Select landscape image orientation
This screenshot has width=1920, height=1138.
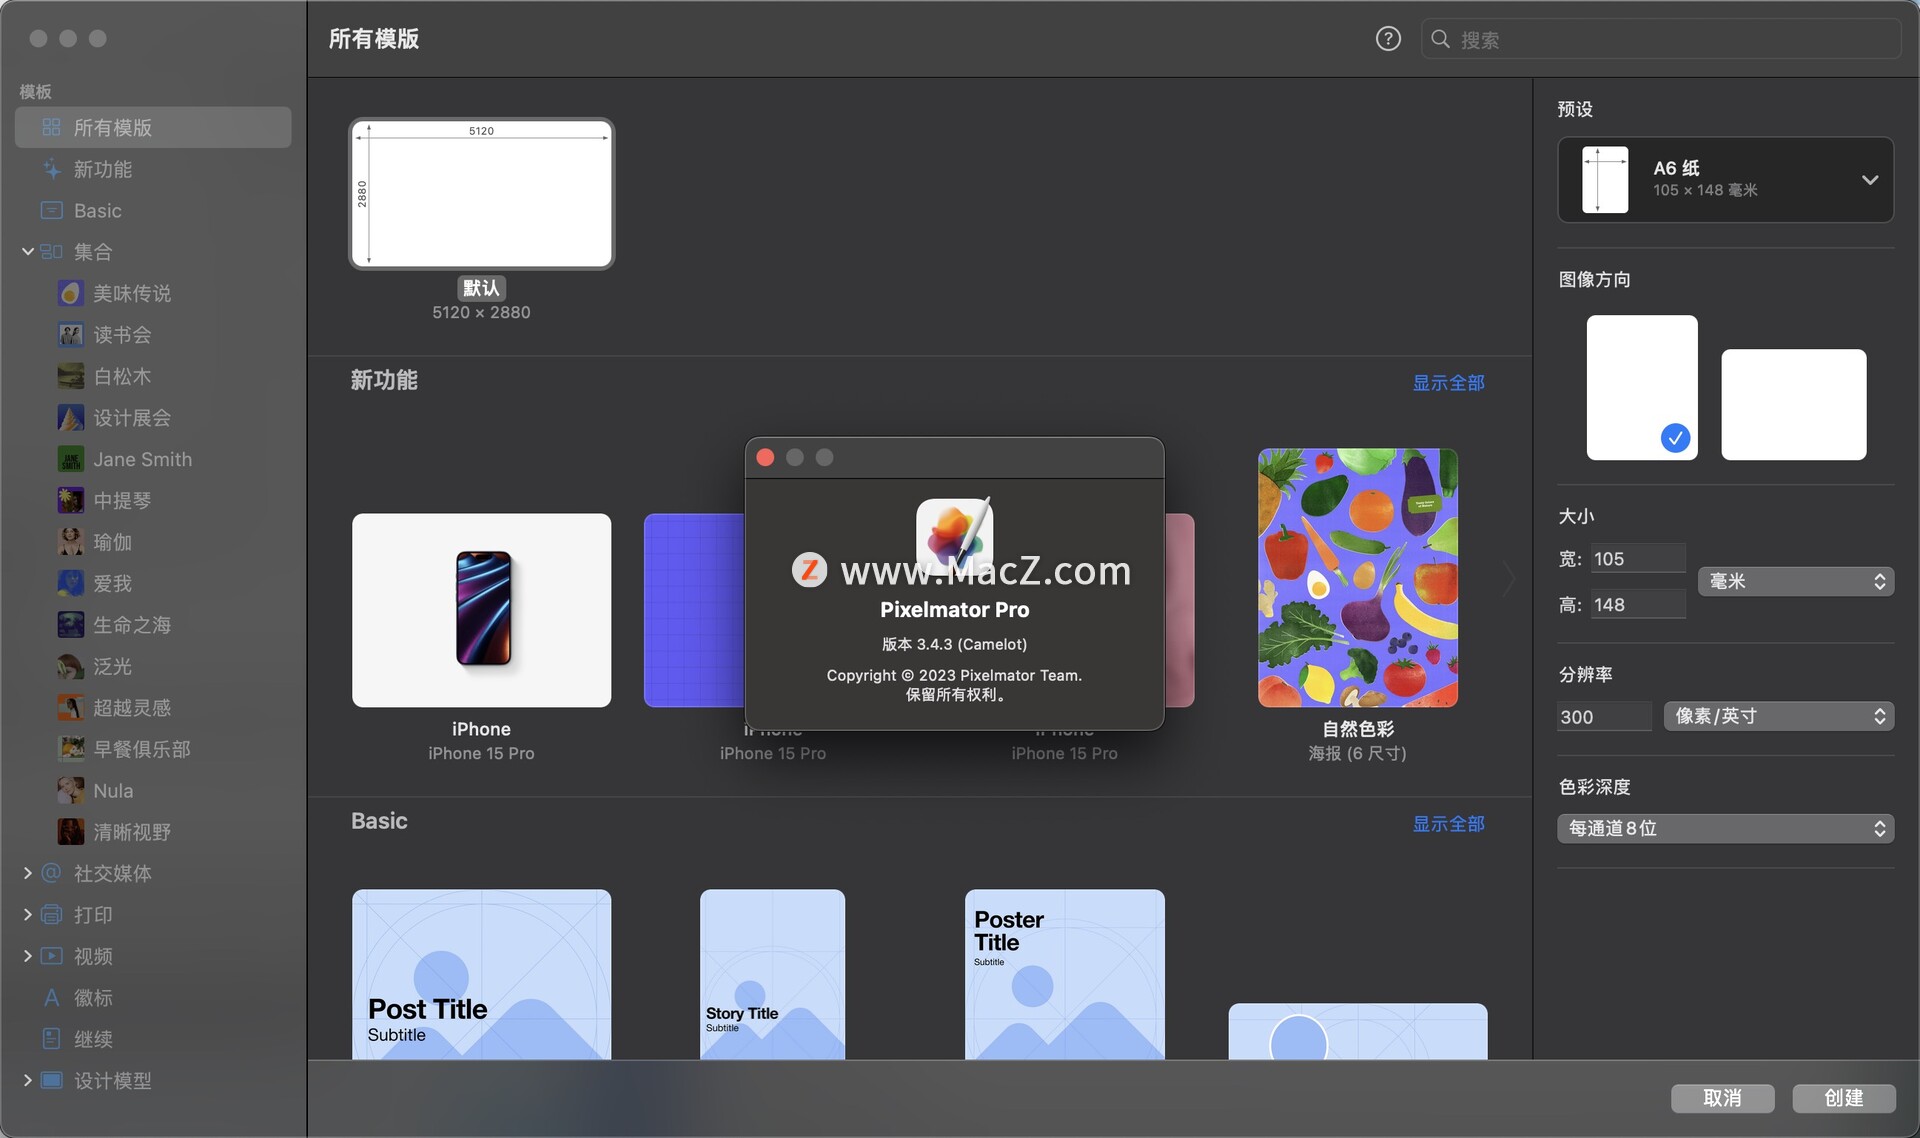coord(1794,405)
